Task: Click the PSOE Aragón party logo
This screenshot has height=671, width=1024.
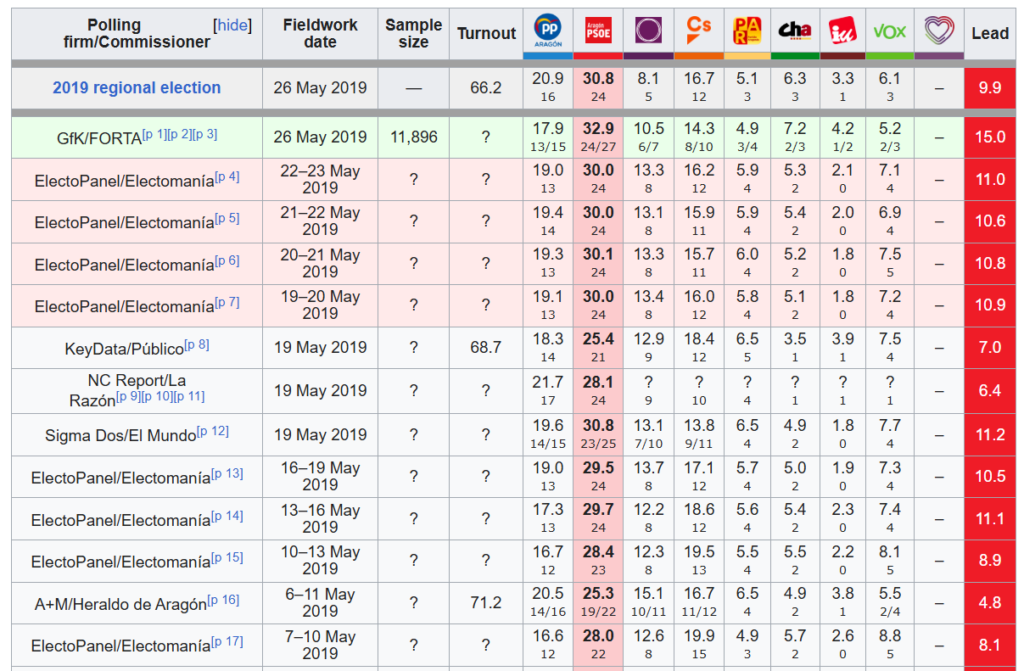Action: coord(597,31)
